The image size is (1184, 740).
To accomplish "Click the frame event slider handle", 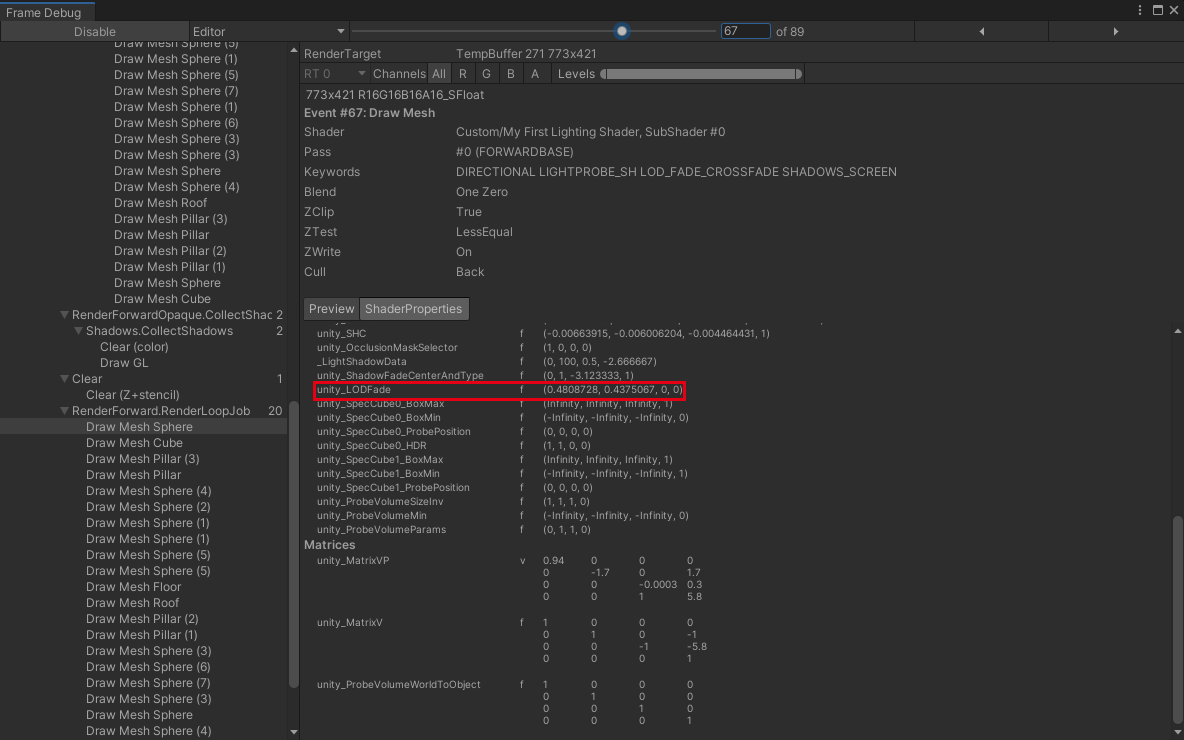I will pos(621,31).
